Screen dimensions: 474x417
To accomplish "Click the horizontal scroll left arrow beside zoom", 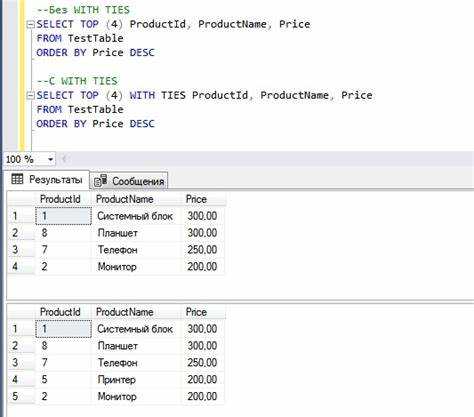I will pos(64,159).
